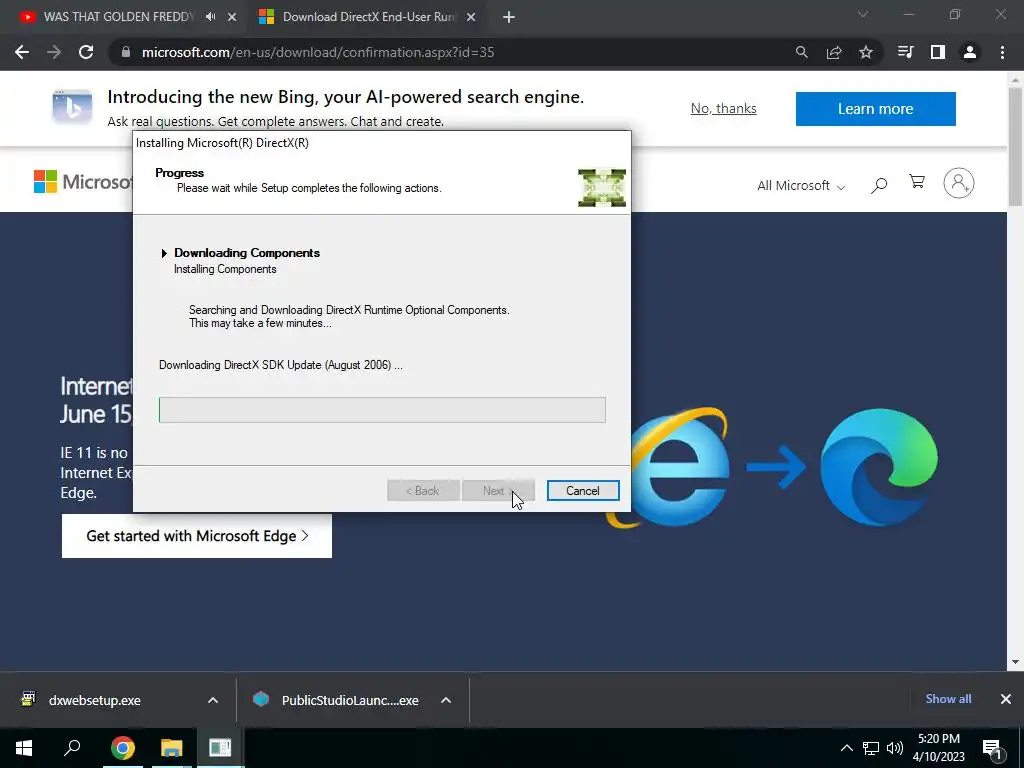This screenshot has width=1024, height=768.
Task: Click the address bar URL field
Action: click(x=451, y=52)
